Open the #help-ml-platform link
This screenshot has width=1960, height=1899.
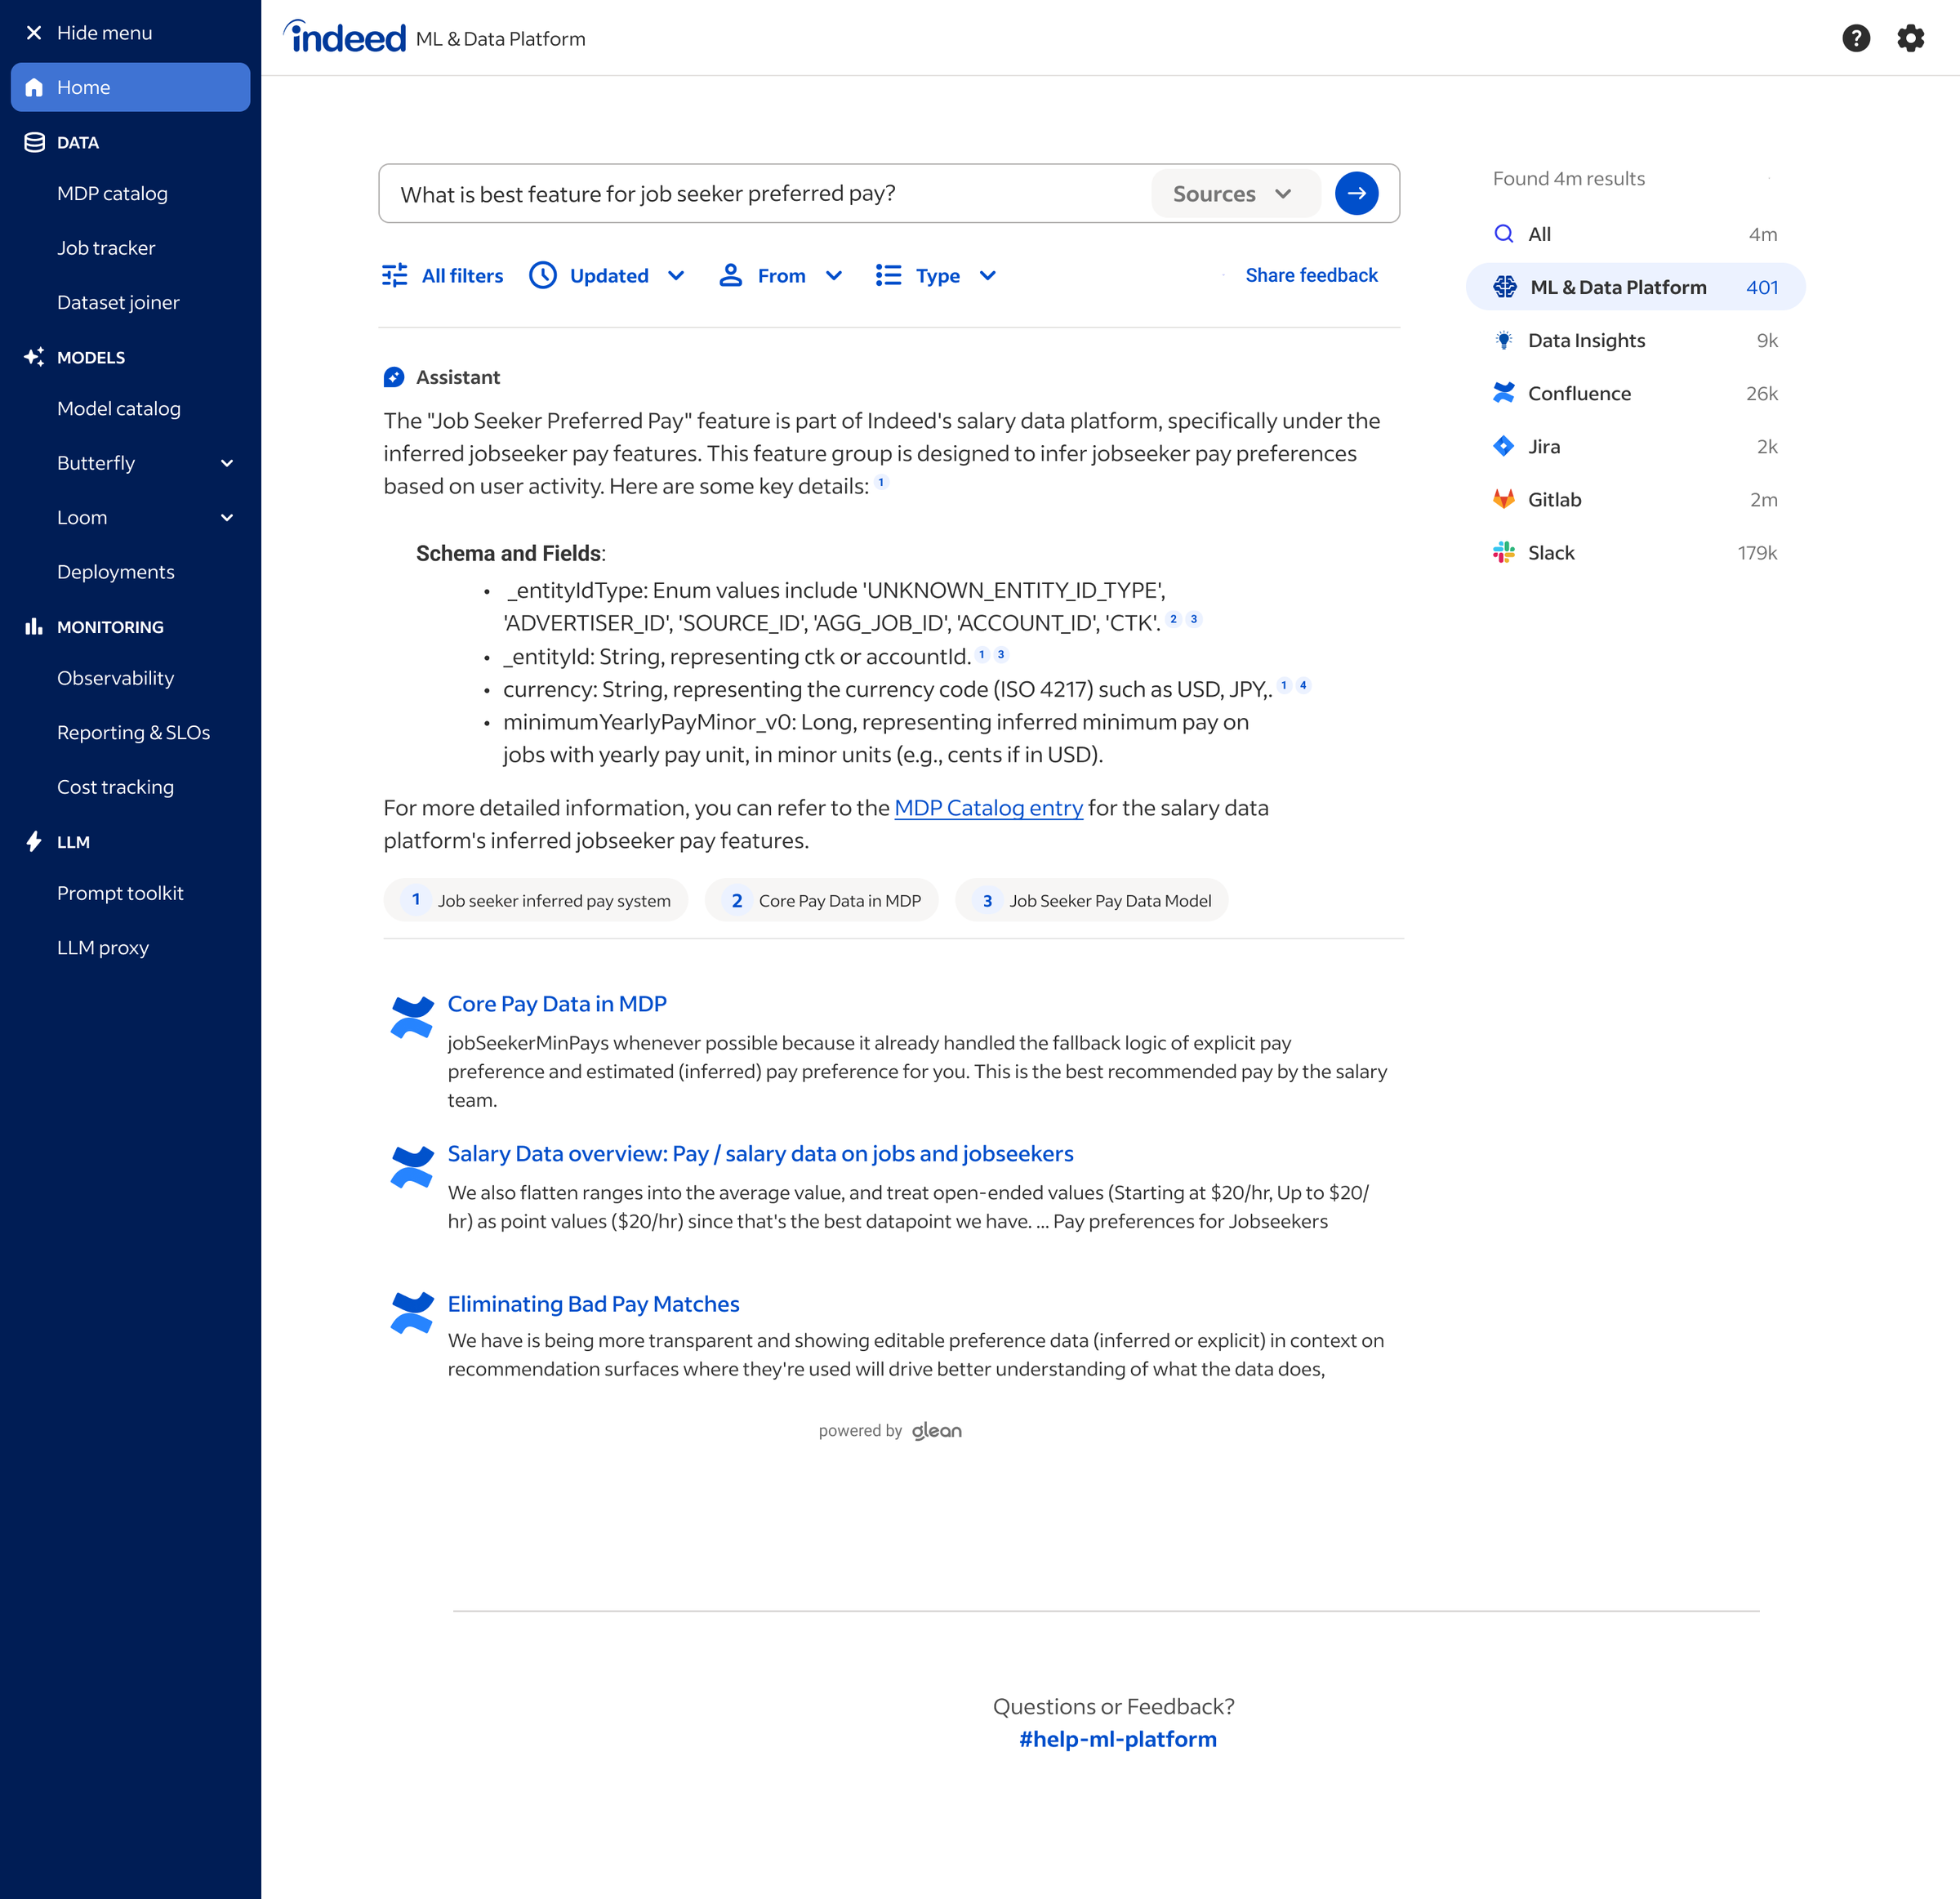point(1117,1739)
